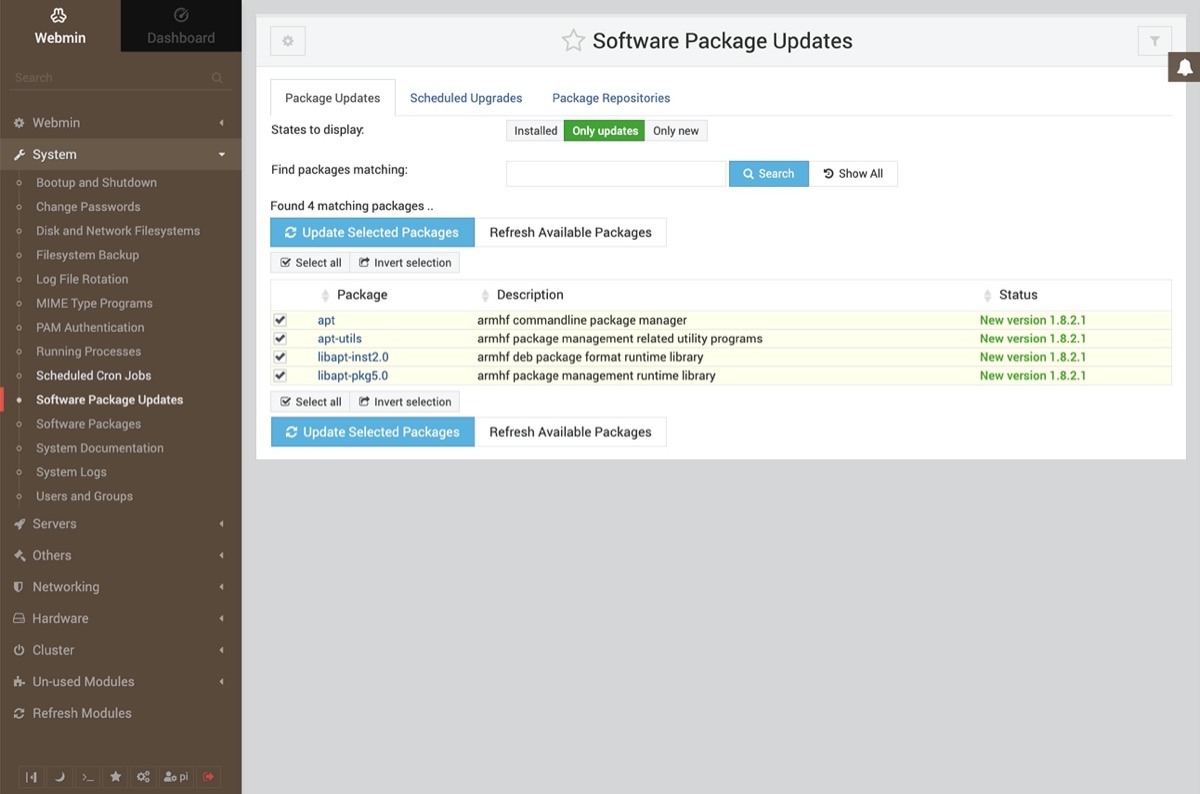The image size is (1200, 794).
Task: Star the Software Package Updates page
Action: point(573,41)
